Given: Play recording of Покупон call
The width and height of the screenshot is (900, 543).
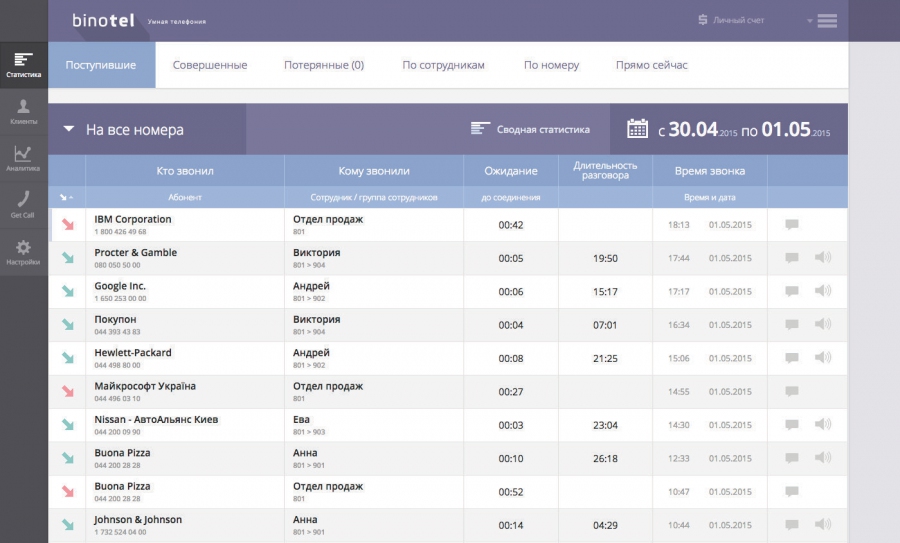Looking at the screenshot, I should tap(823, 324).
